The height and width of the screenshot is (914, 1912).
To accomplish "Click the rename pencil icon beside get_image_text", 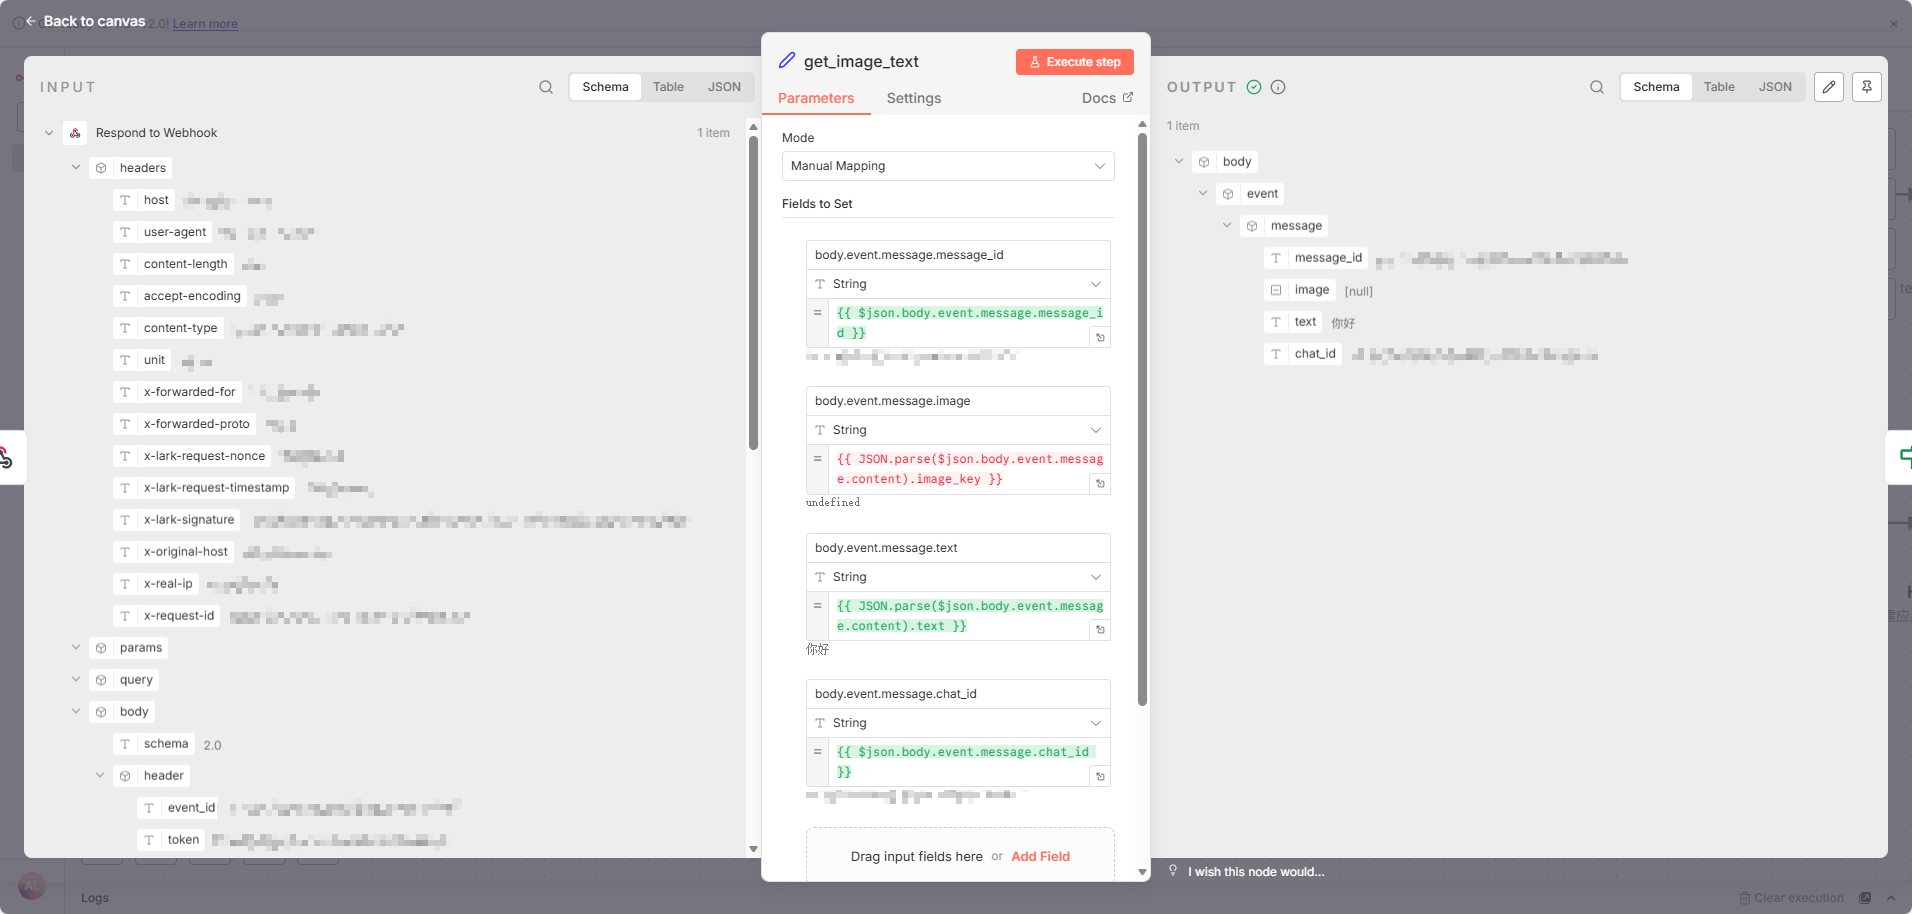I will point(787,61).
